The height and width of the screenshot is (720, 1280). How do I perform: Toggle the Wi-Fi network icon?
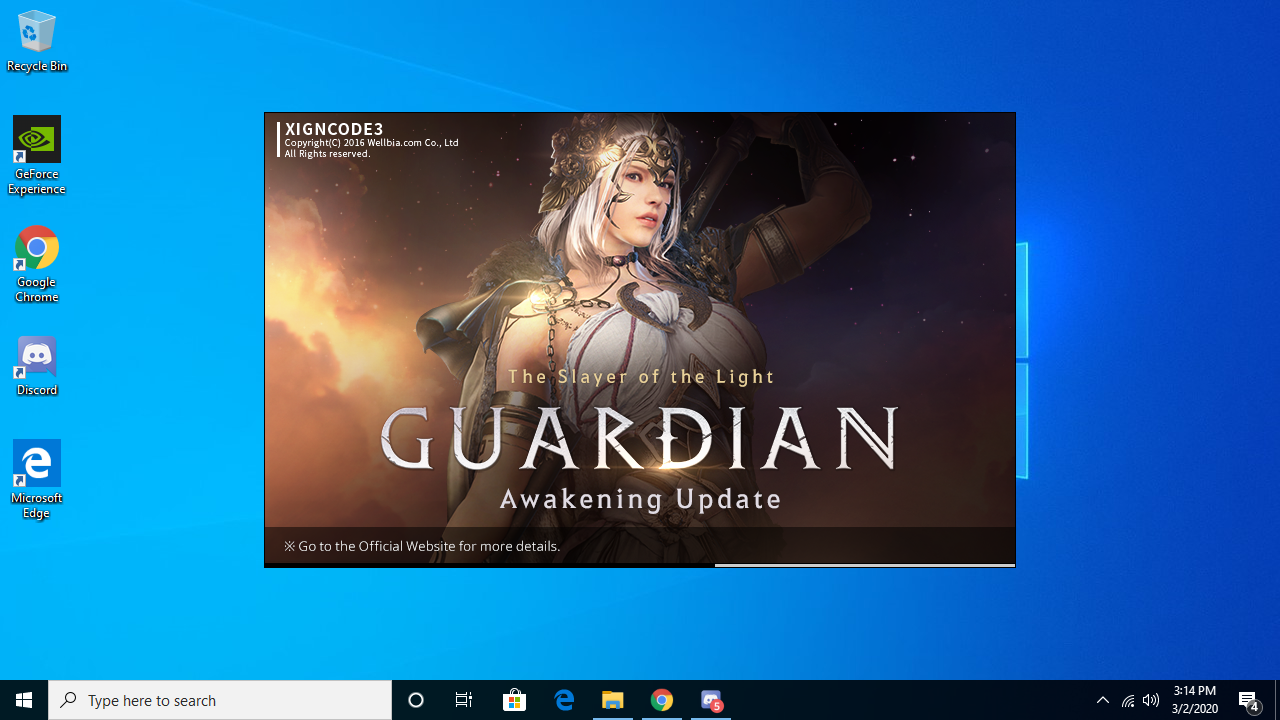pos(1128,700)
